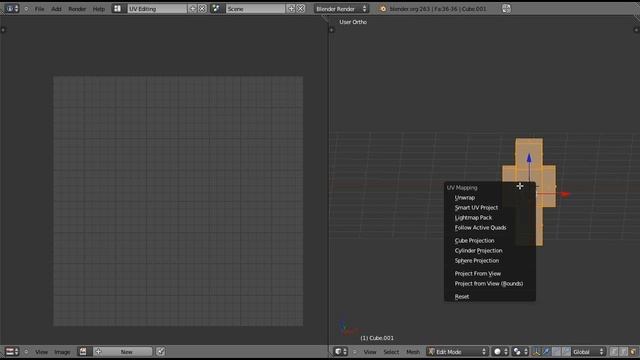Enable the translate manipulator icon
The height and width of the screenshot is (360, 640).
click(547, 351)
